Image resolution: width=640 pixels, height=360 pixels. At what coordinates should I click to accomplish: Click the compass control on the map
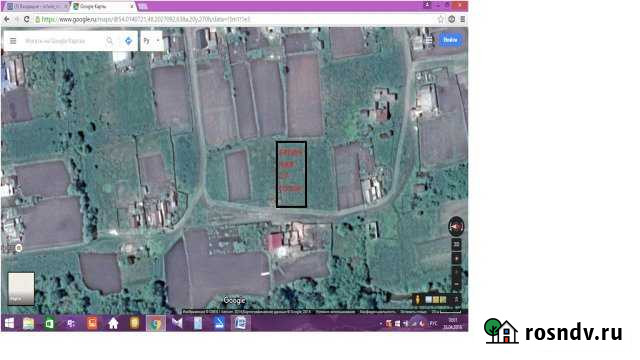coord(456,227)
